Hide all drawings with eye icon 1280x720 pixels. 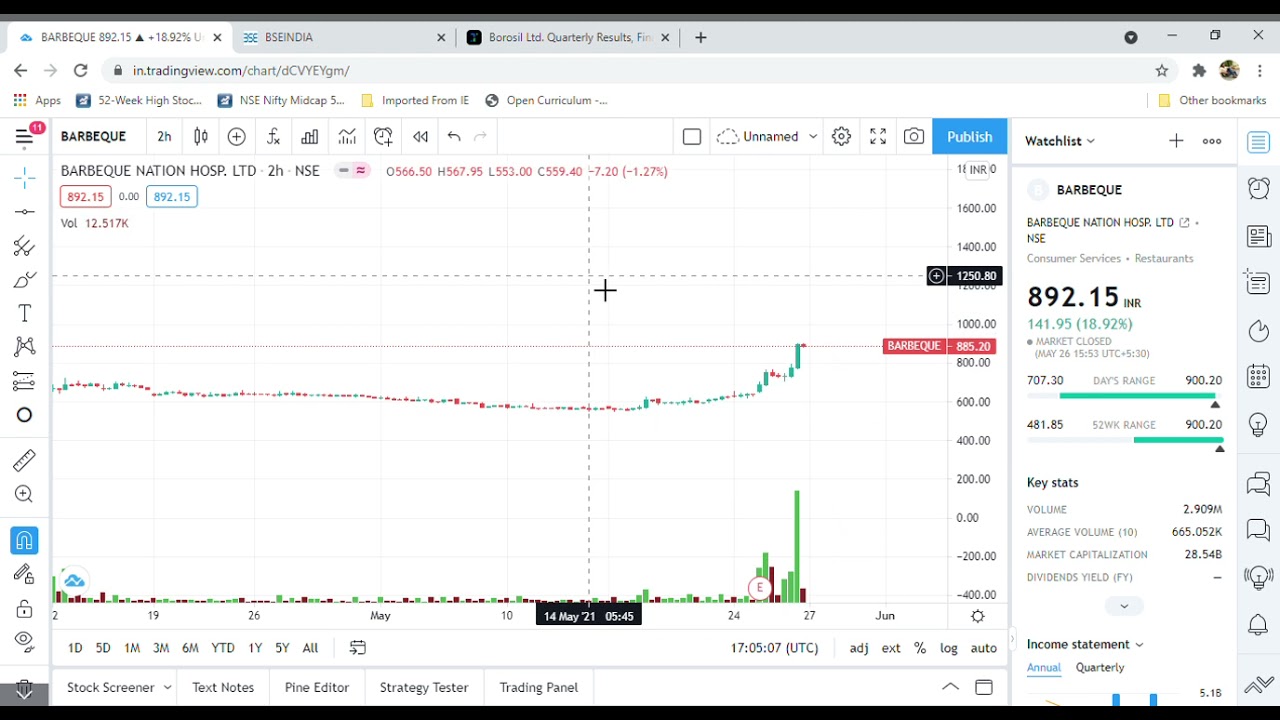(25, 640)
